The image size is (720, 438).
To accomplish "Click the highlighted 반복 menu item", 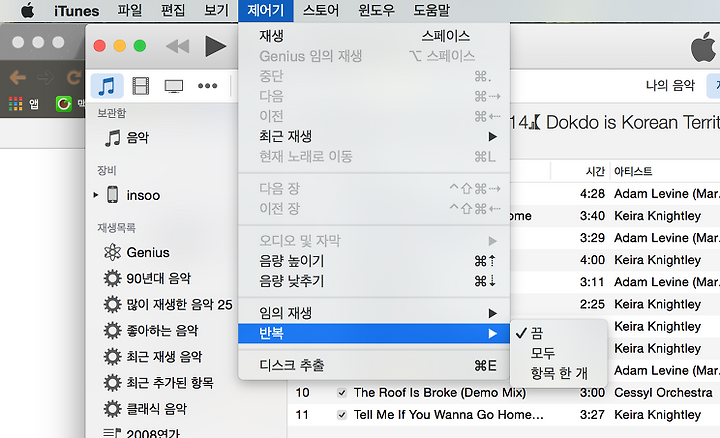I will click(x=374, y=333).
